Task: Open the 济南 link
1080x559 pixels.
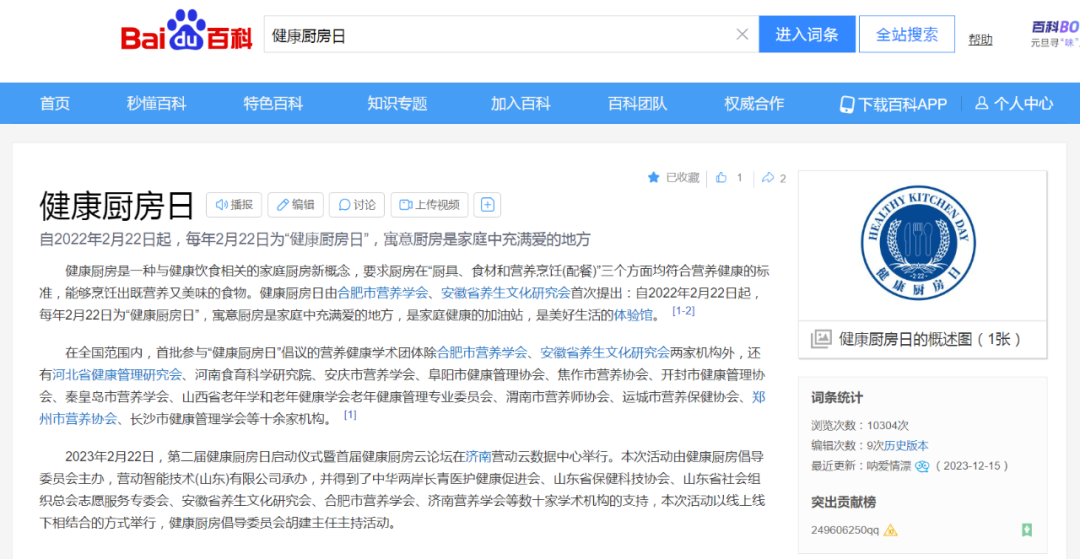Action: (x=478, y=456)
